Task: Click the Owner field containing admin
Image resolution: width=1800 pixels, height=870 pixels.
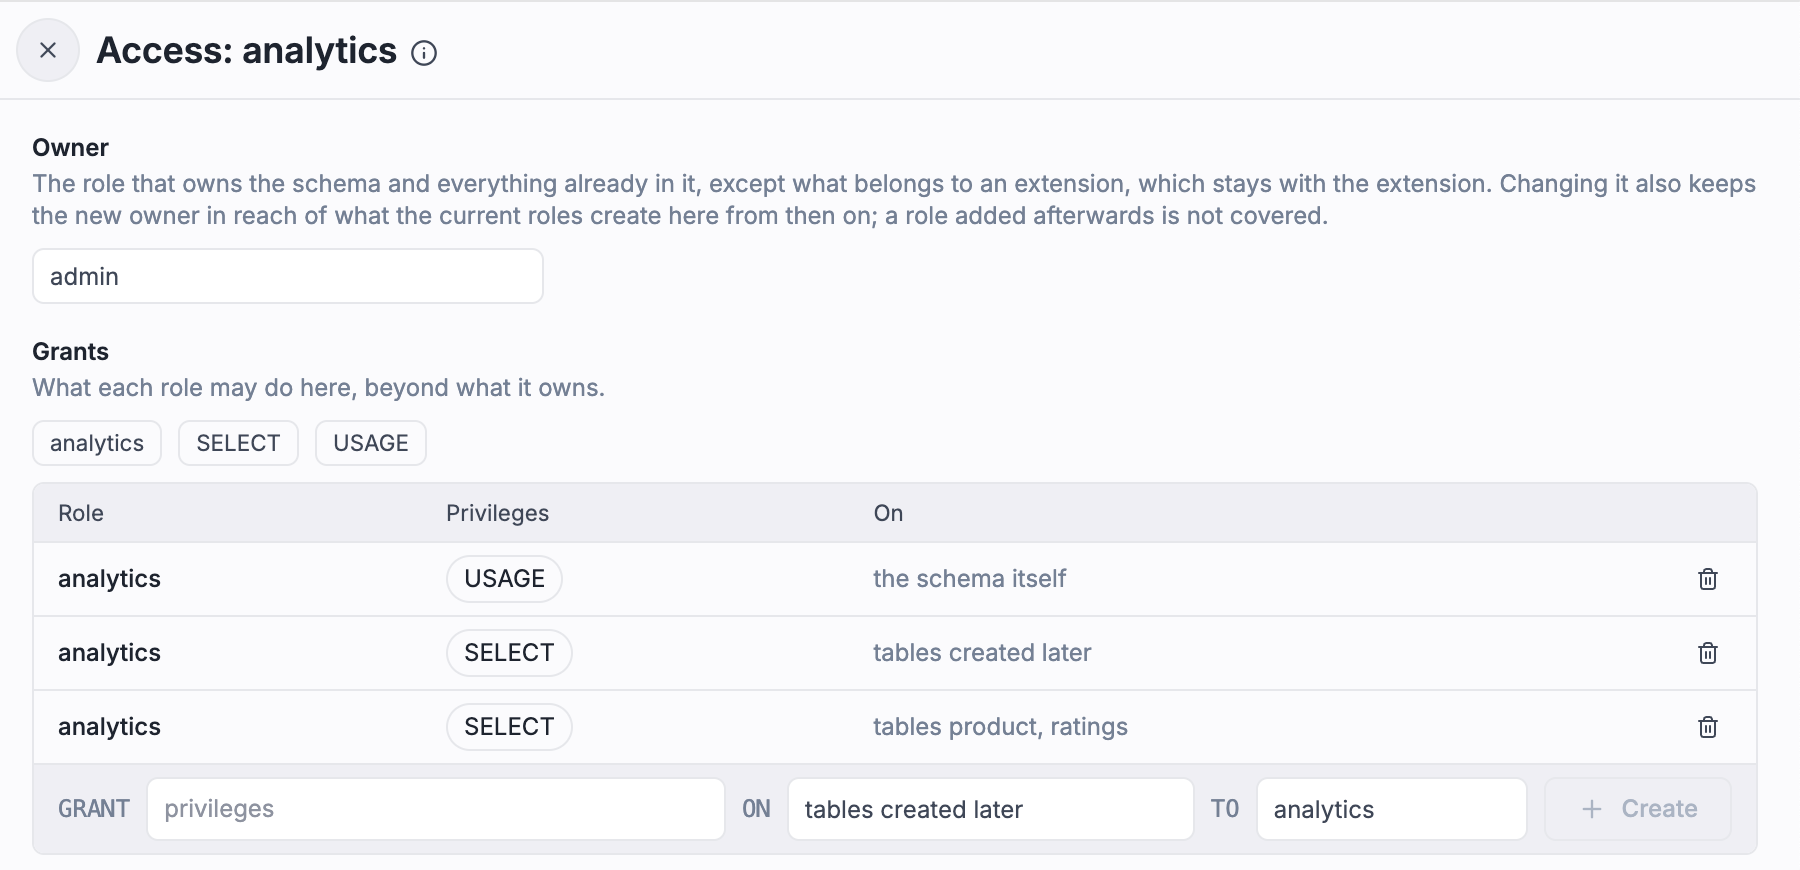Action: click(x=288, y=276)
